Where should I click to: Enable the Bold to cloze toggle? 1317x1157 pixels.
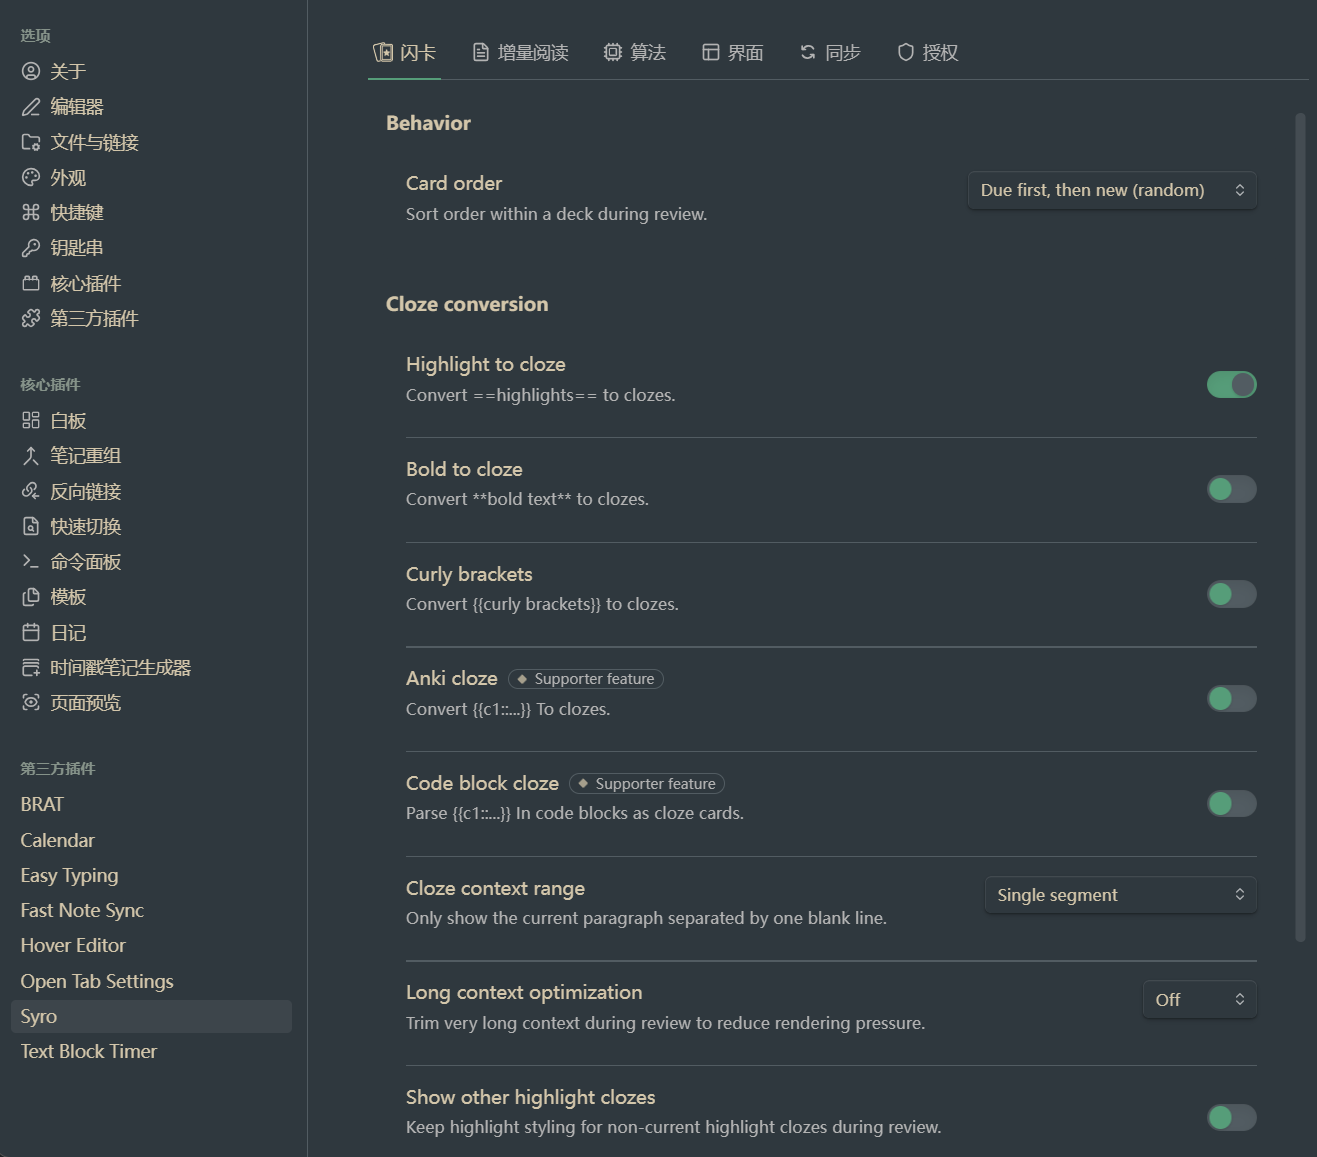1231,489
